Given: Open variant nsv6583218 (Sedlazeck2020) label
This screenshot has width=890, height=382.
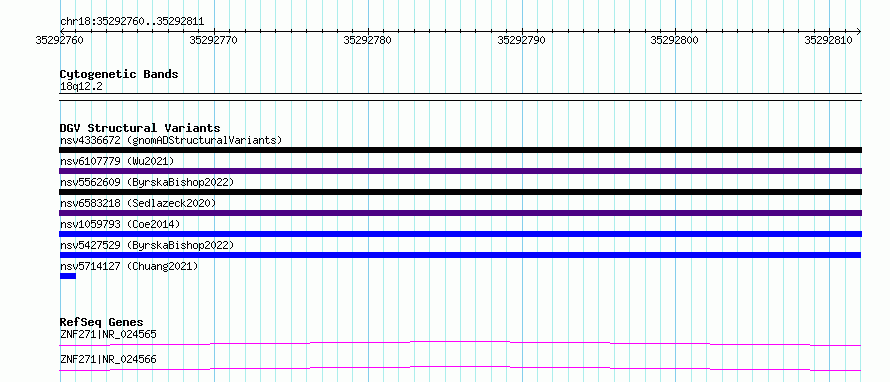Looking at the screenshot, I should point(138,203).
